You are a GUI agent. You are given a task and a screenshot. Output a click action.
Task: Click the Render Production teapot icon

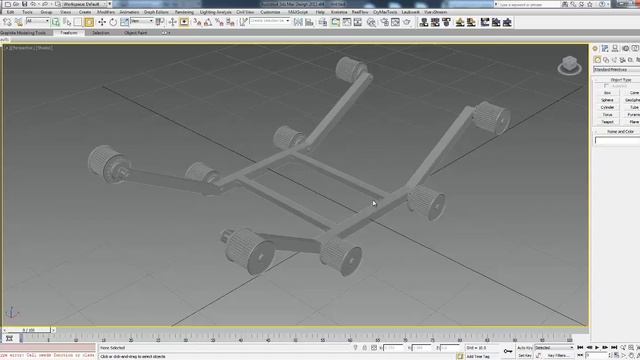pos(407,22)
